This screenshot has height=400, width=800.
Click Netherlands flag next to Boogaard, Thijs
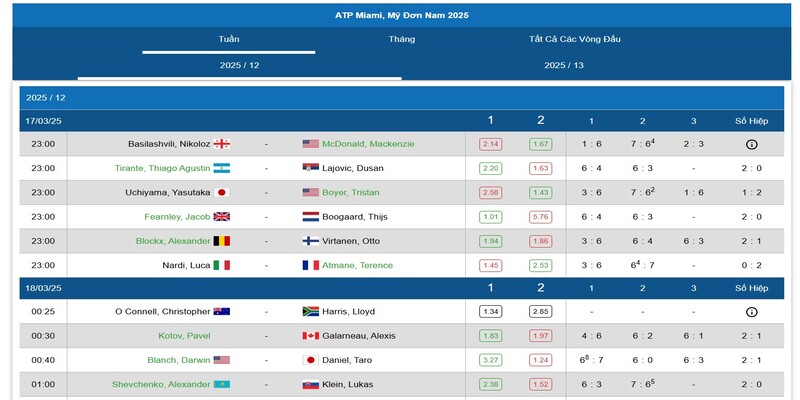click(x=311, y=217)
